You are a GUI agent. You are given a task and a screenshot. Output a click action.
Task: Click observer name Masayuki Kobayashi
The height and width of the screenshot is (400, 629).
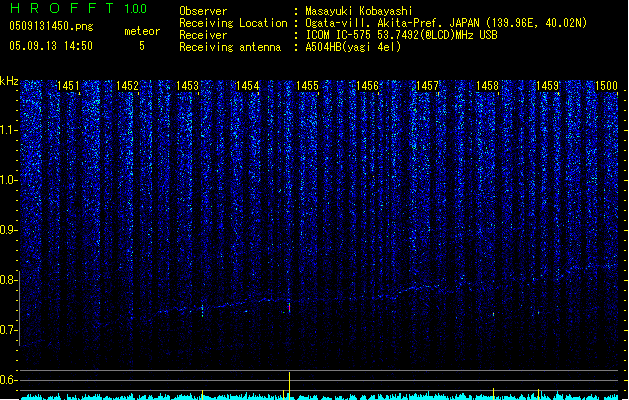coord(359,11)
